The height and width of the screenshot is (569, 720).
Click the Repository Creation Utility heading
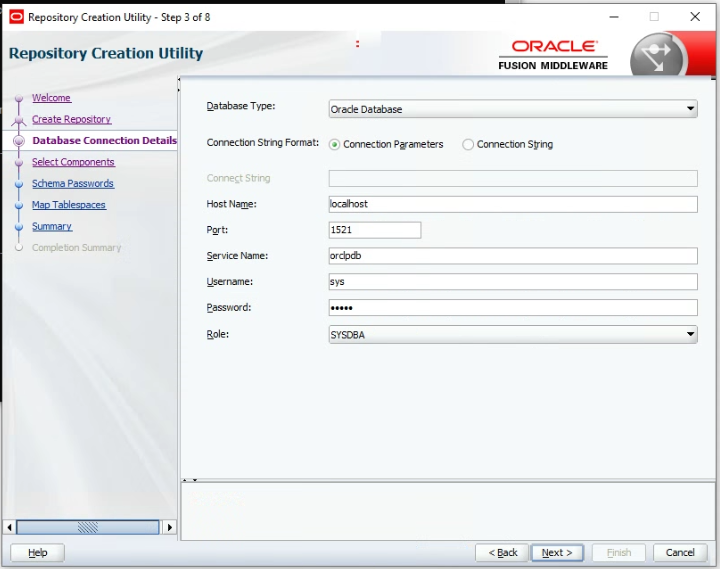tap(106, 53)
